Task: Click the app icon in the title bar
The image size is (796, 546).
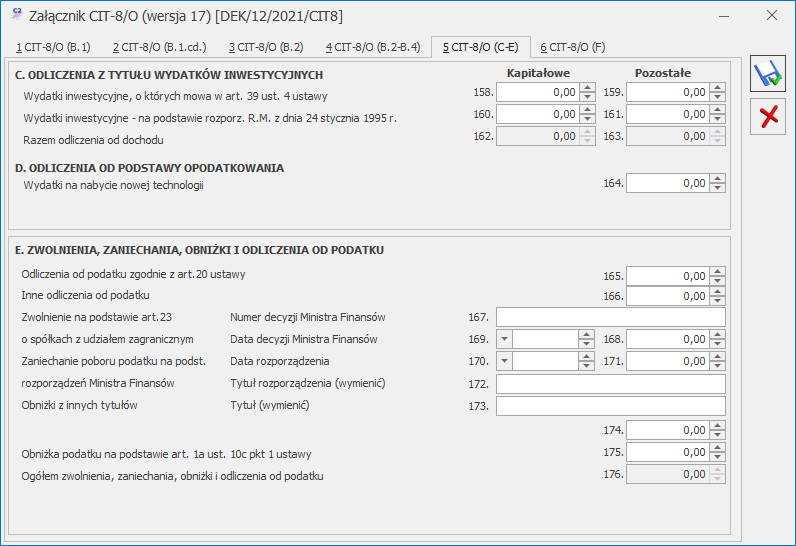Action: coord(16,14)
